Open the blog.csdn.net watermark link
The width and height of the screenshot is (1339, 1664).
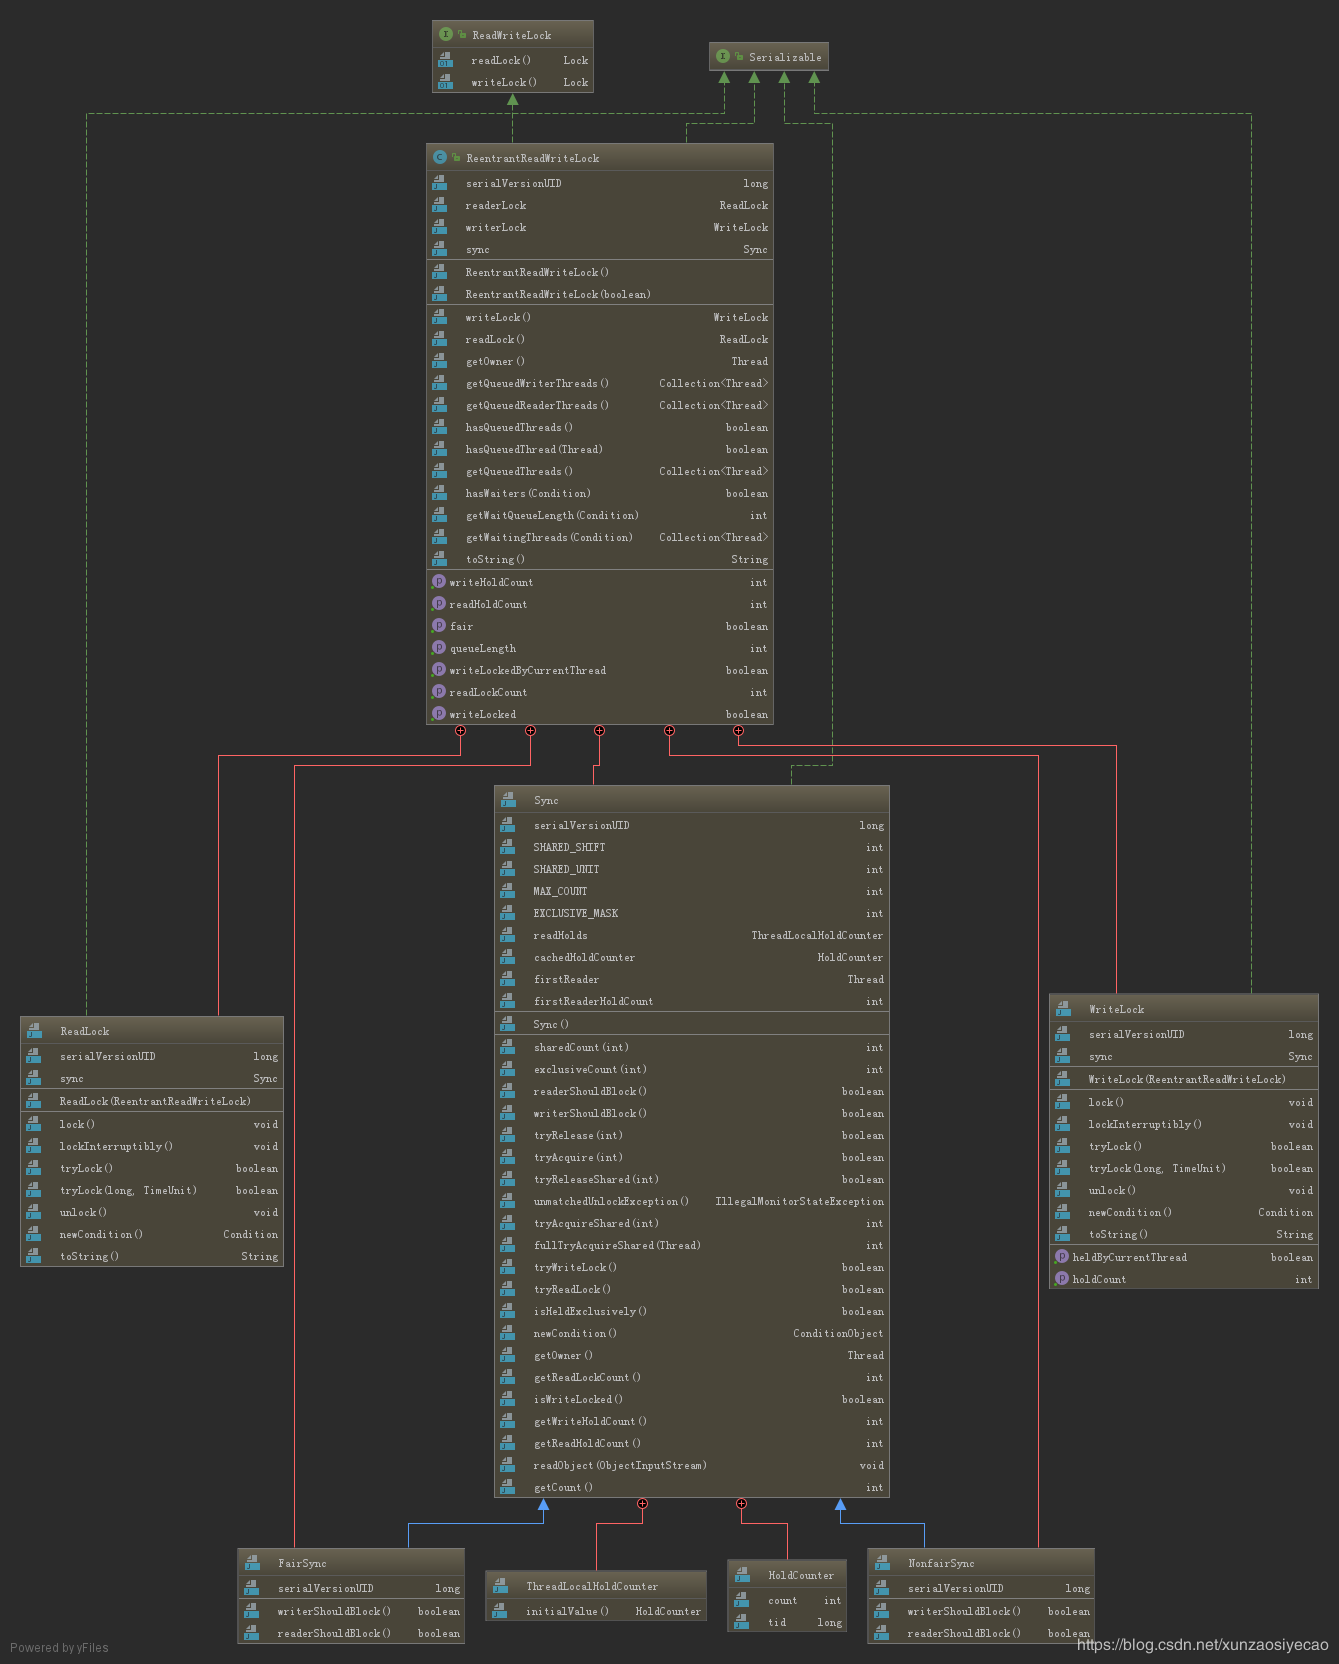(x=1202, y=1645)
